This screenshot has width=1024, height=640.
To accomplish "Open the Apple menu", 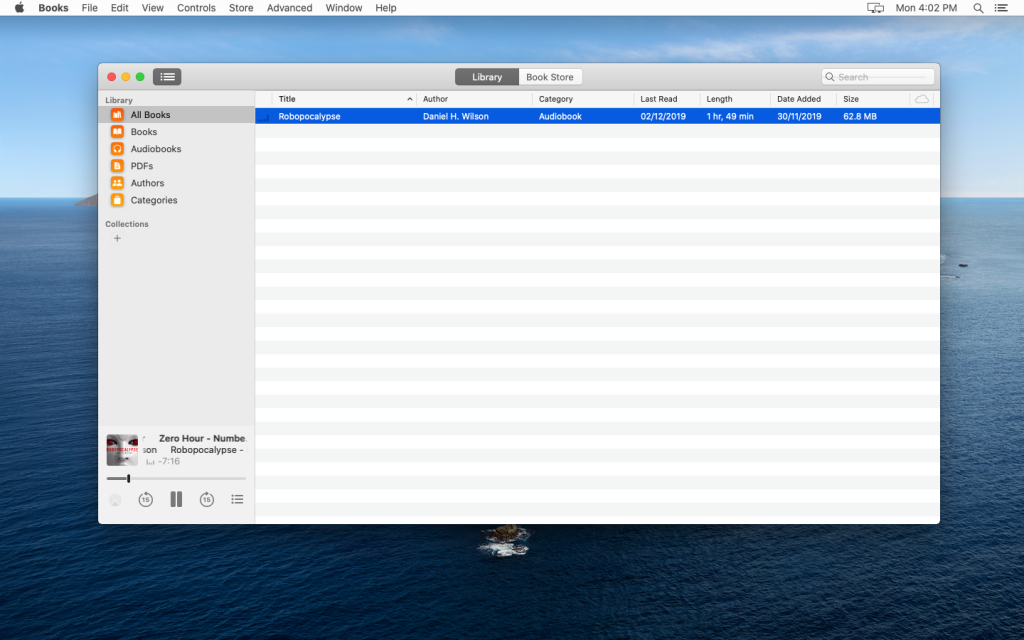I will point(19,8).
